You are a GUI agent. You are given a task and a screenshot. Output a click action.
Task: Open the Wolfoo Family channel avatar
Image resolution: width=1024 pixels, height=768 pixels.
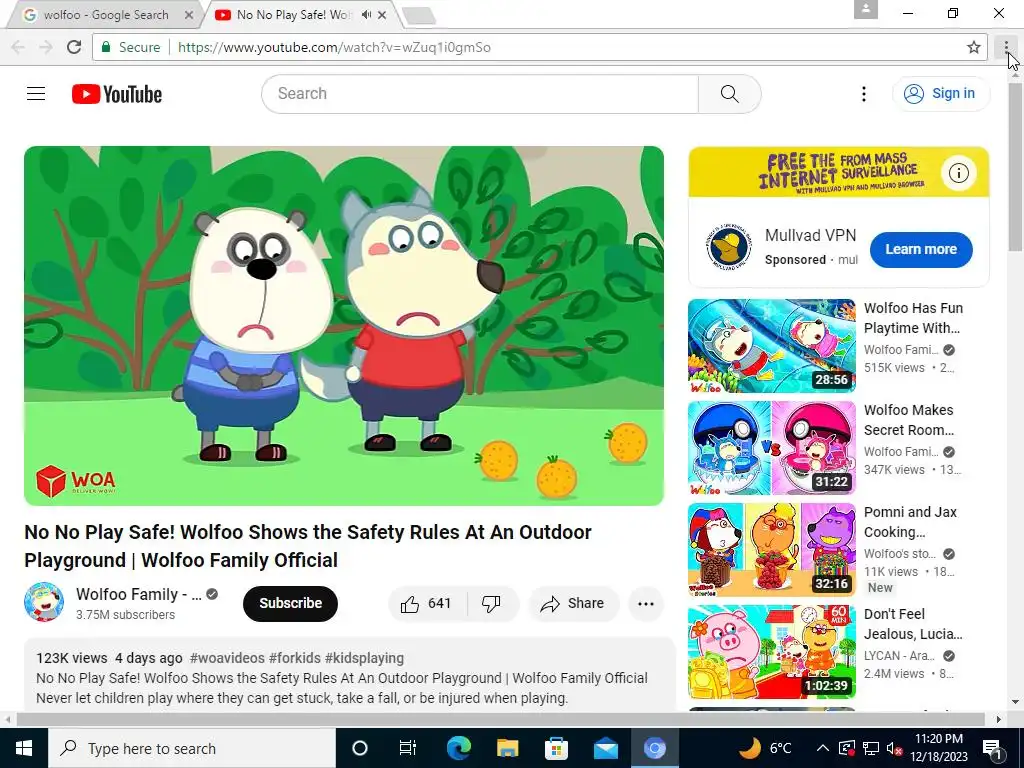click(x=44, y=602)
